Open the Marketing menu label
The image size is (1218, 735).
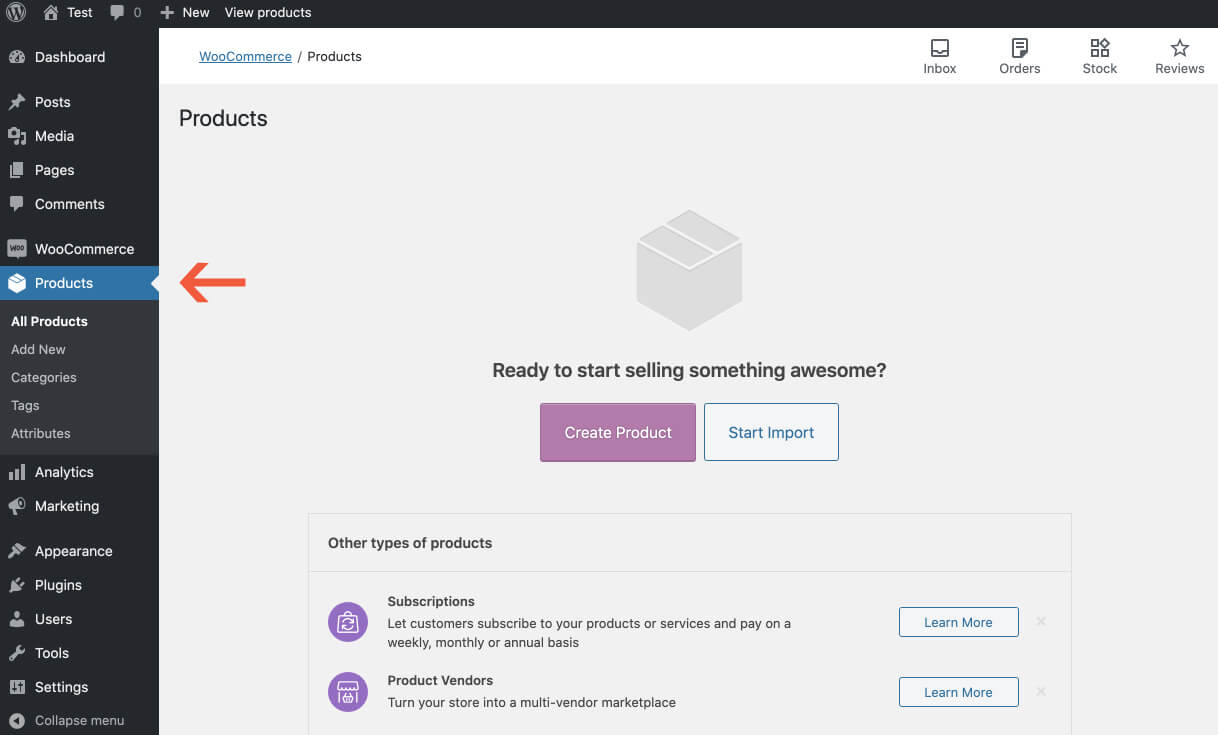[67, 506]
